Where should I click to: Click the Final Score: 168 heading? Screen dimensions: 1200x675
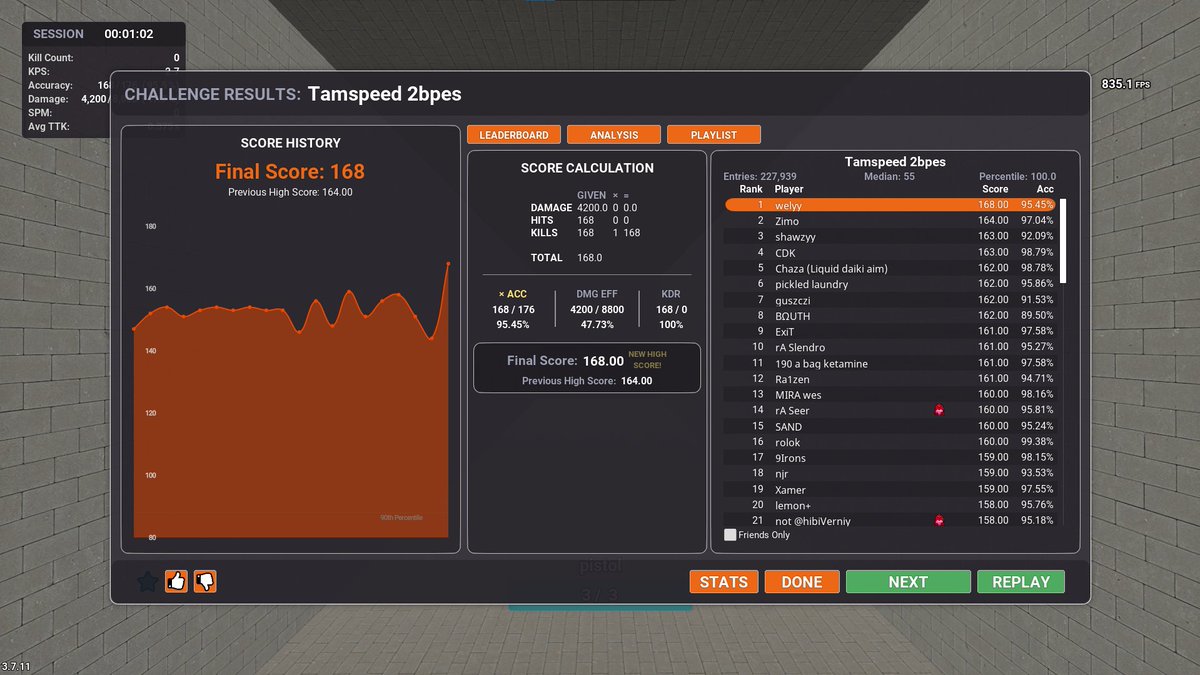[290, 172]
